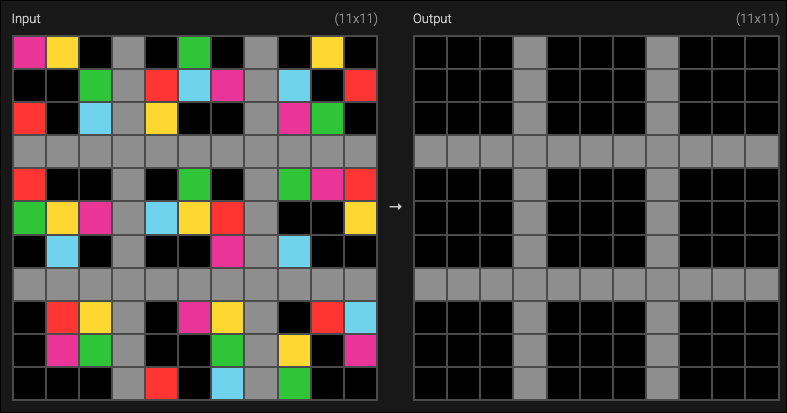This screenshot has width=787, height=413.
Task: Select the Output grid's bottom-right black cell
Action: click(x=761, y=383)
